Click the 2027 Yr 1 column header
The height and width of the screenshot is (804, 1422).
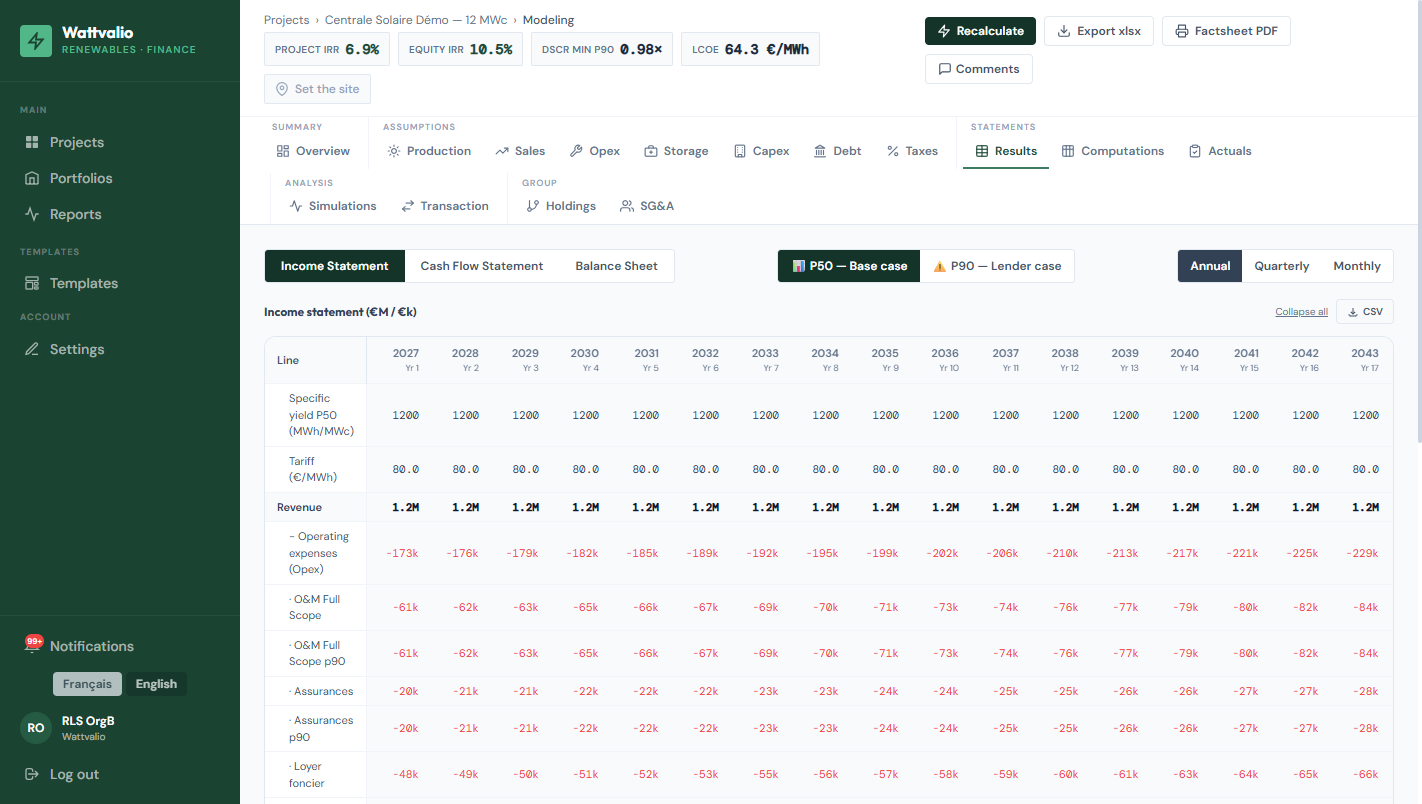point(406,360)
